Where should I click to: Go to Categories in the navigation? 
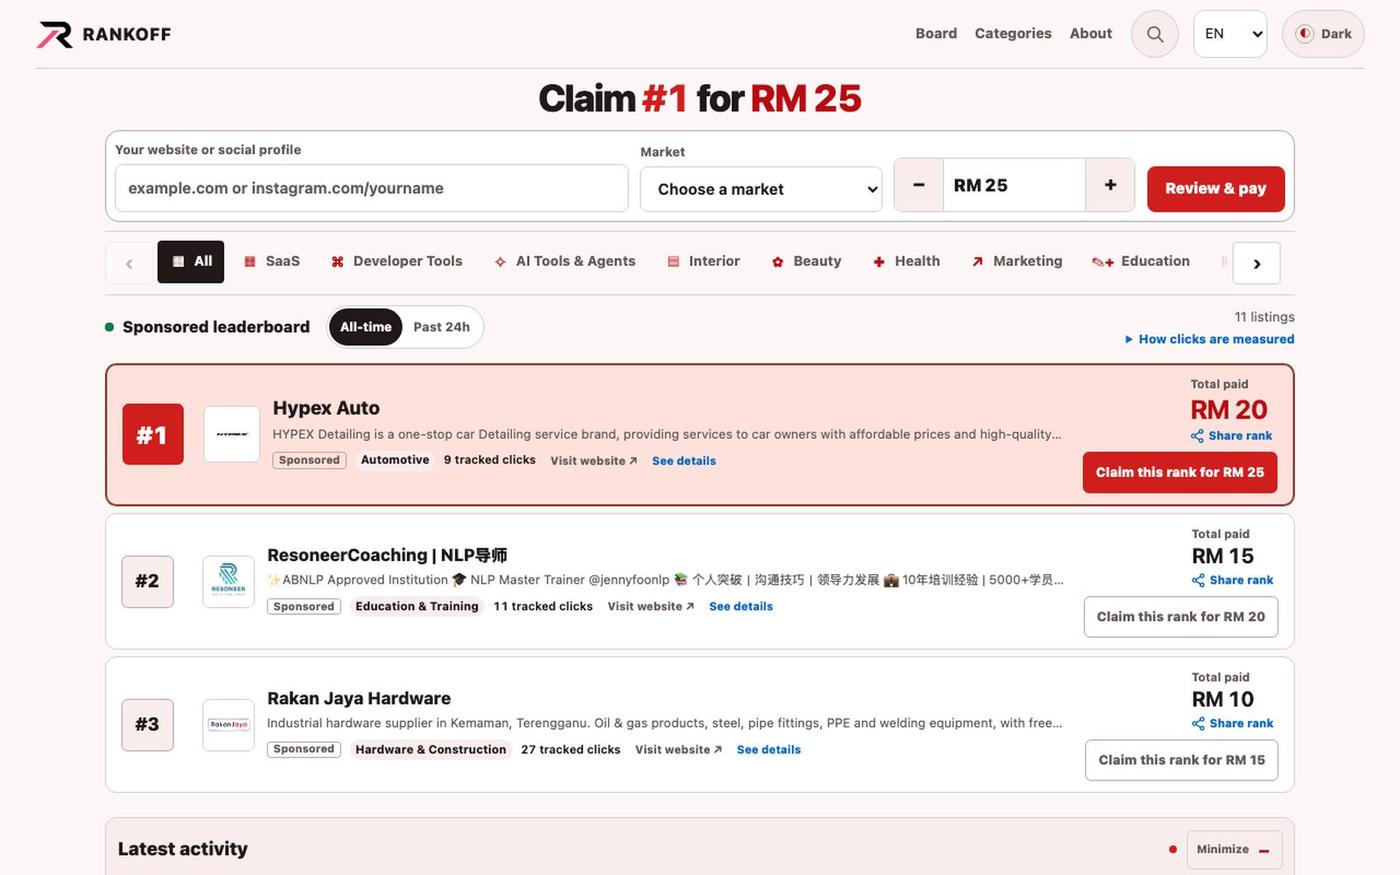1013,33
